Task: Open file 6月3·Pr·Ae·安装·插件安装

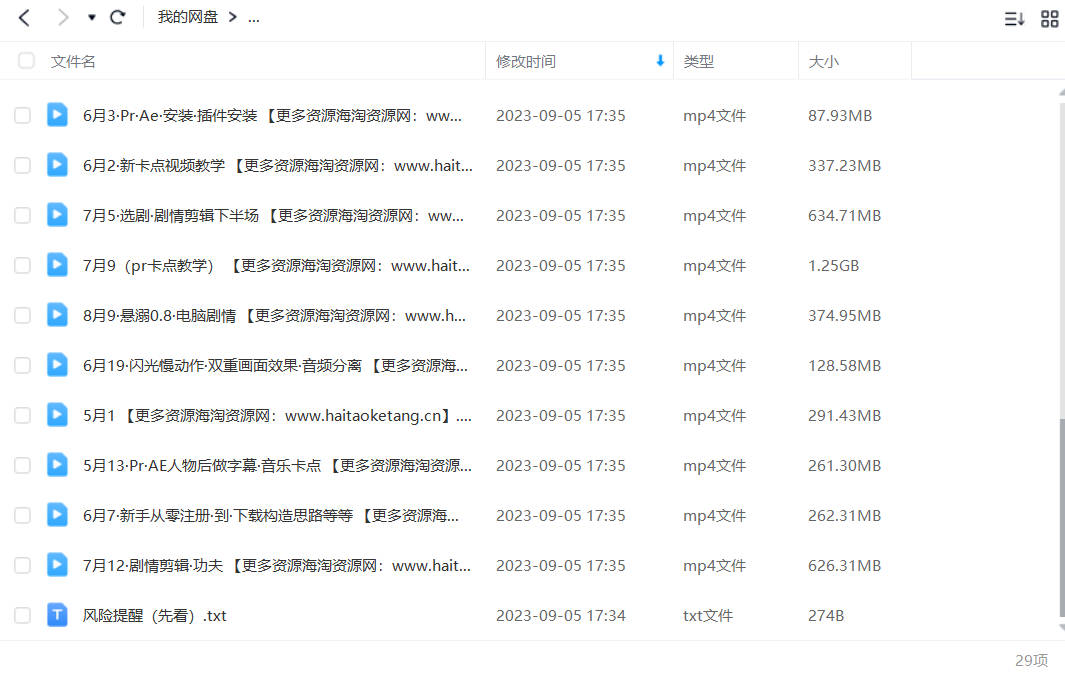Action: (x=272, y=116)
